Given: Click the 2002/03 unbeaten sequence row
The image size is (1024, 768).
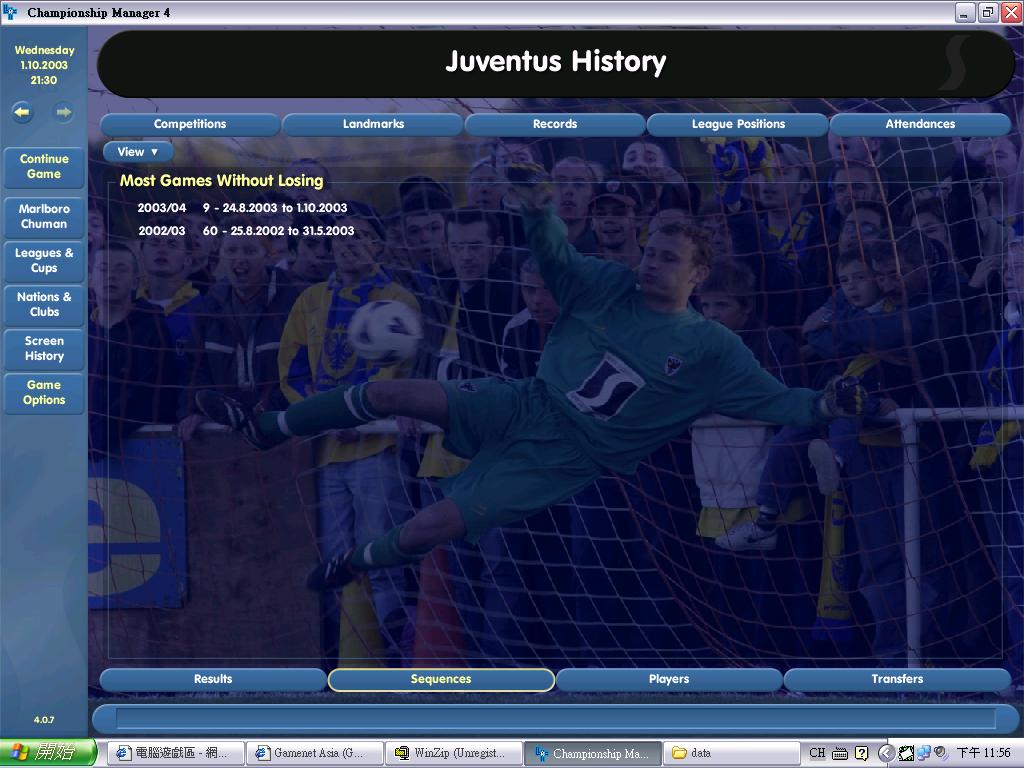Looking at the screenshot, I should pyautogui.click(x=246, y=231).
